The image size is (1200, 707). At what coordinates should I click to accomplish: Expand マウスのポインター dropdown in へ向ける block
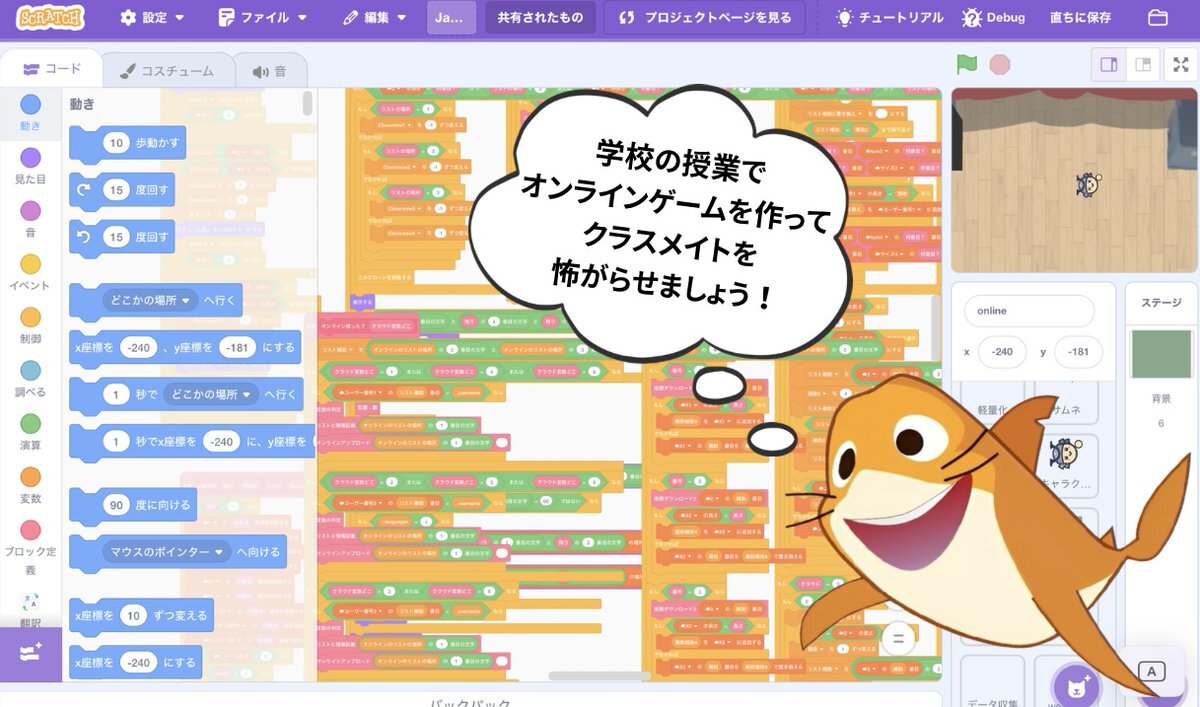(x=165, y=552)
